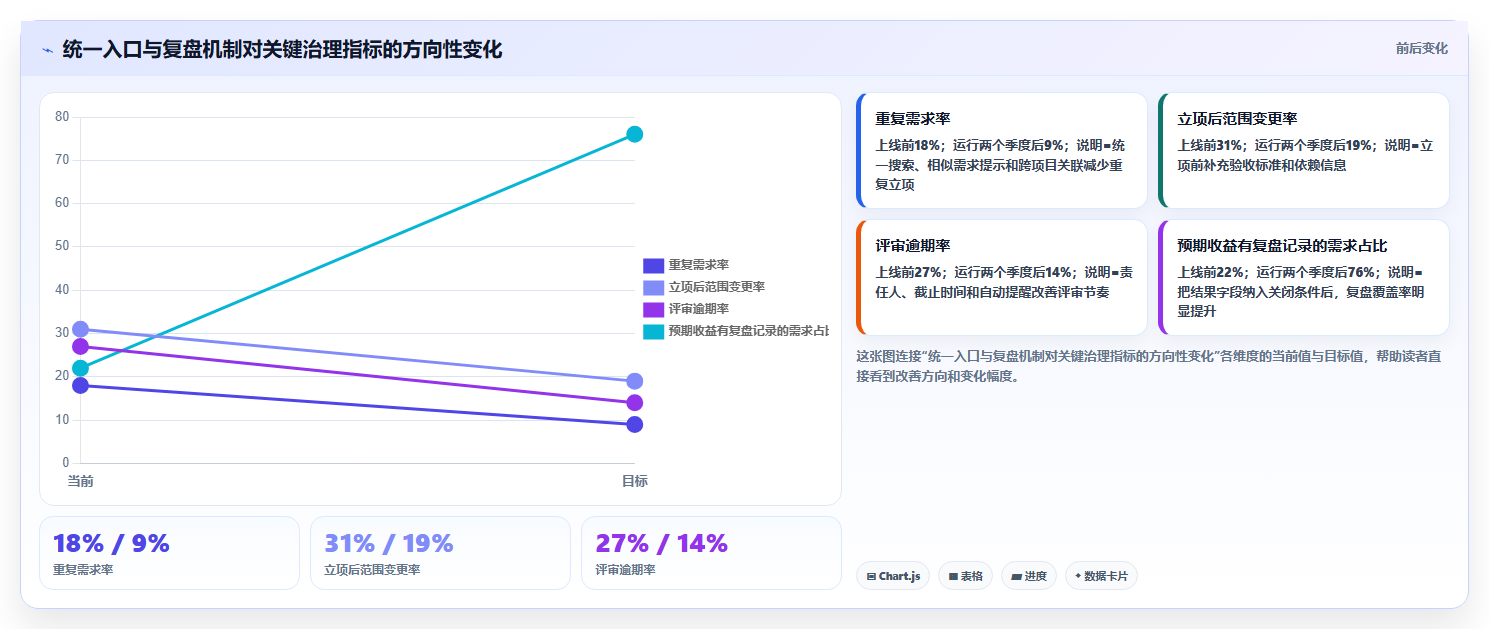
Task: Click the main title 统一入口与复盘机制
Action: pyautogui.click(x=282, y=49)
